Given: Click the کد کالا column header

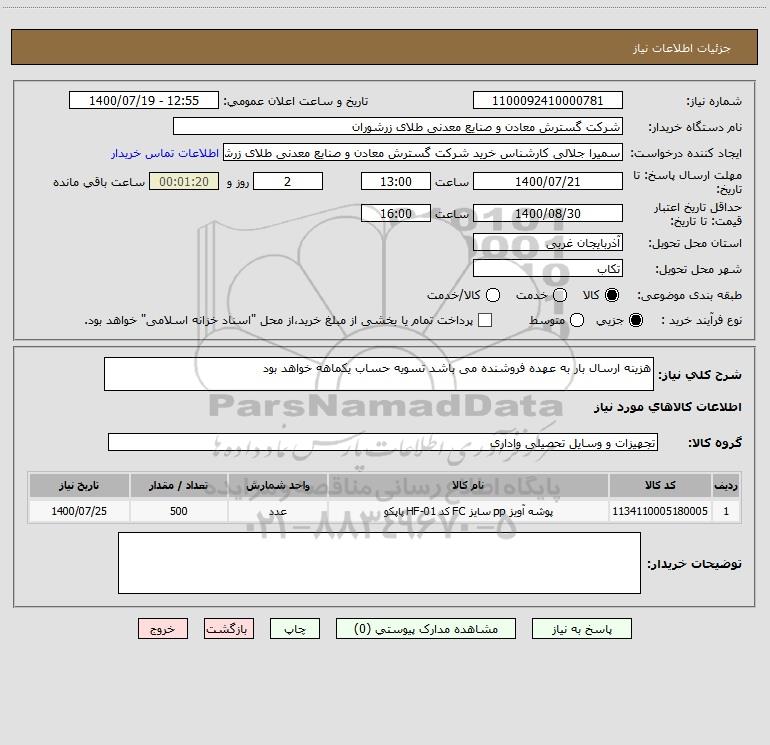Looking at the screenshot, I should click(660, 485).
